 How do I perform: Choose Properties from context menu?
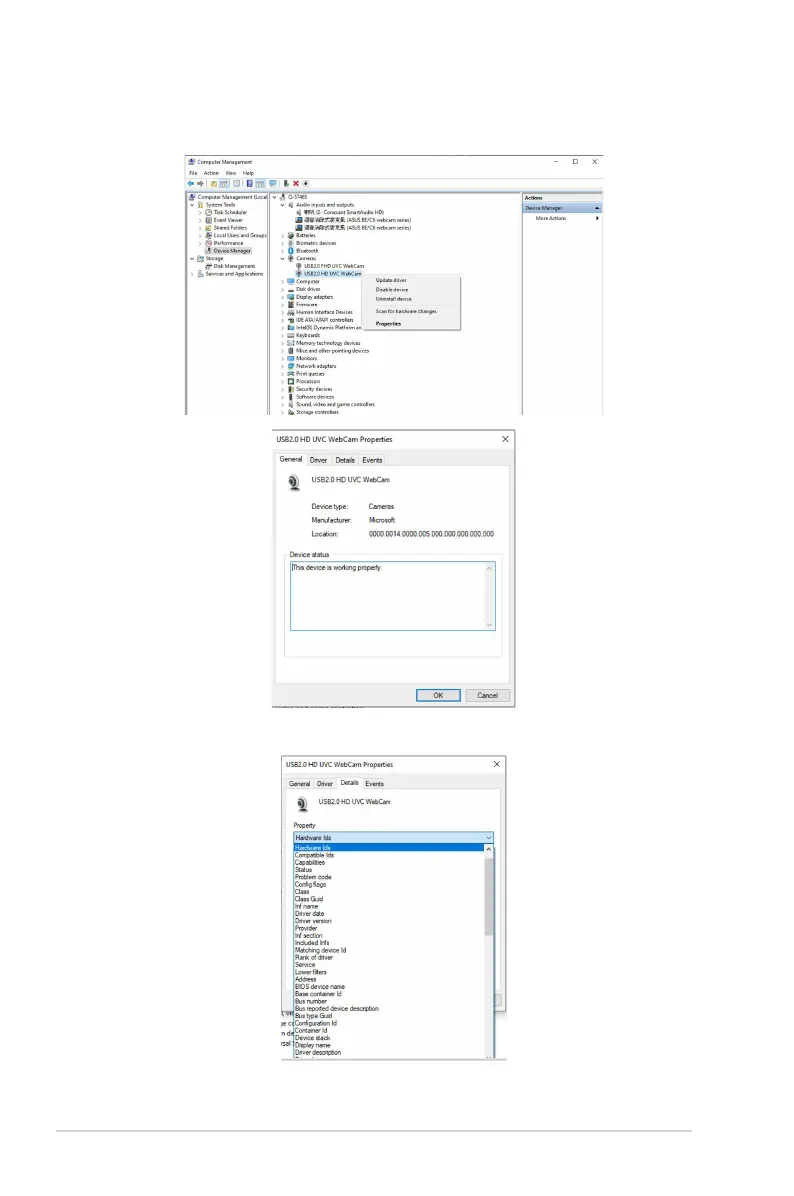pyautogui.click(x=388, y=324)
